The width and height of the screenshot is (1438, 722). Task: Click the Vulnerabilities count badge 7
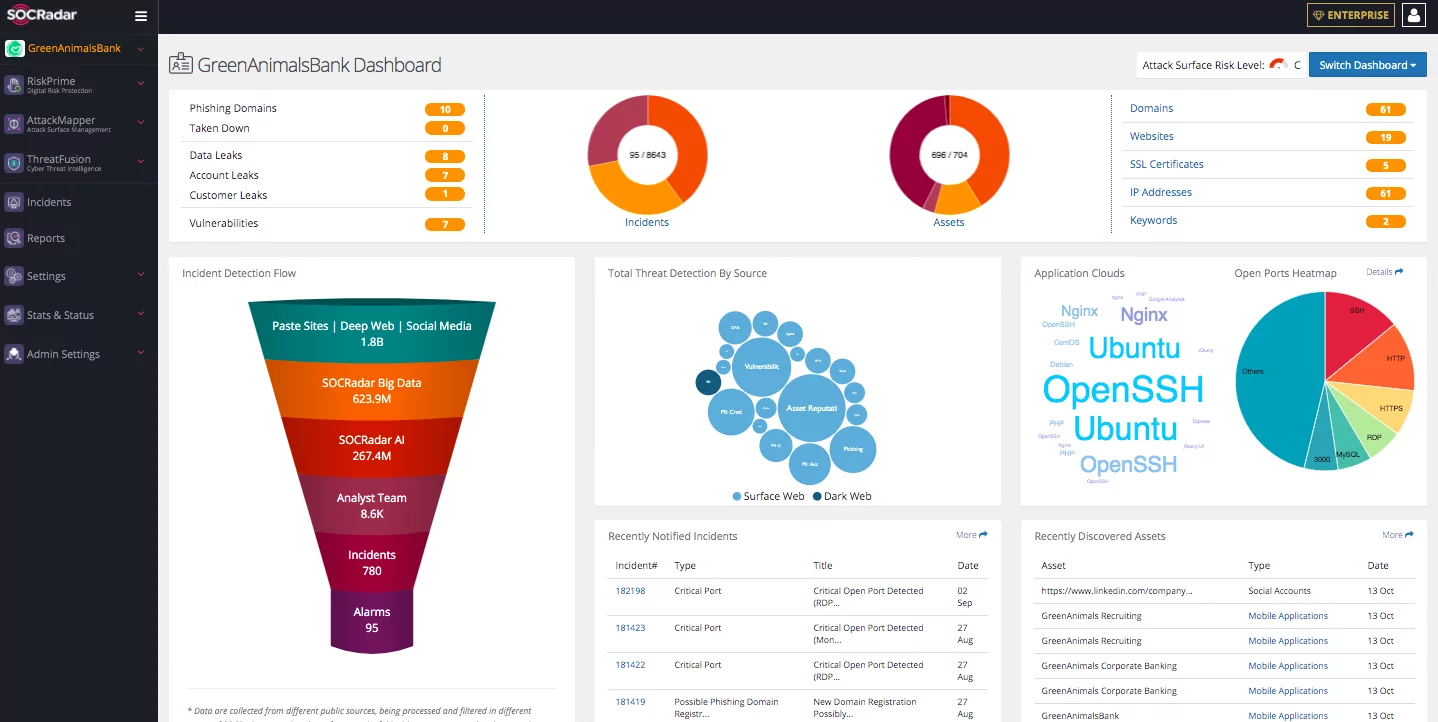445,224
